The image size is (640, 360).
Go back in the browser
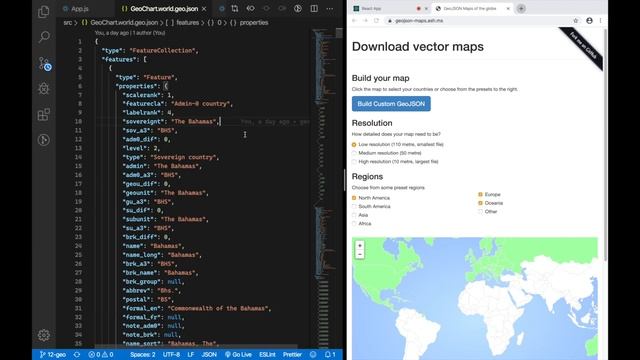point(354,20)
